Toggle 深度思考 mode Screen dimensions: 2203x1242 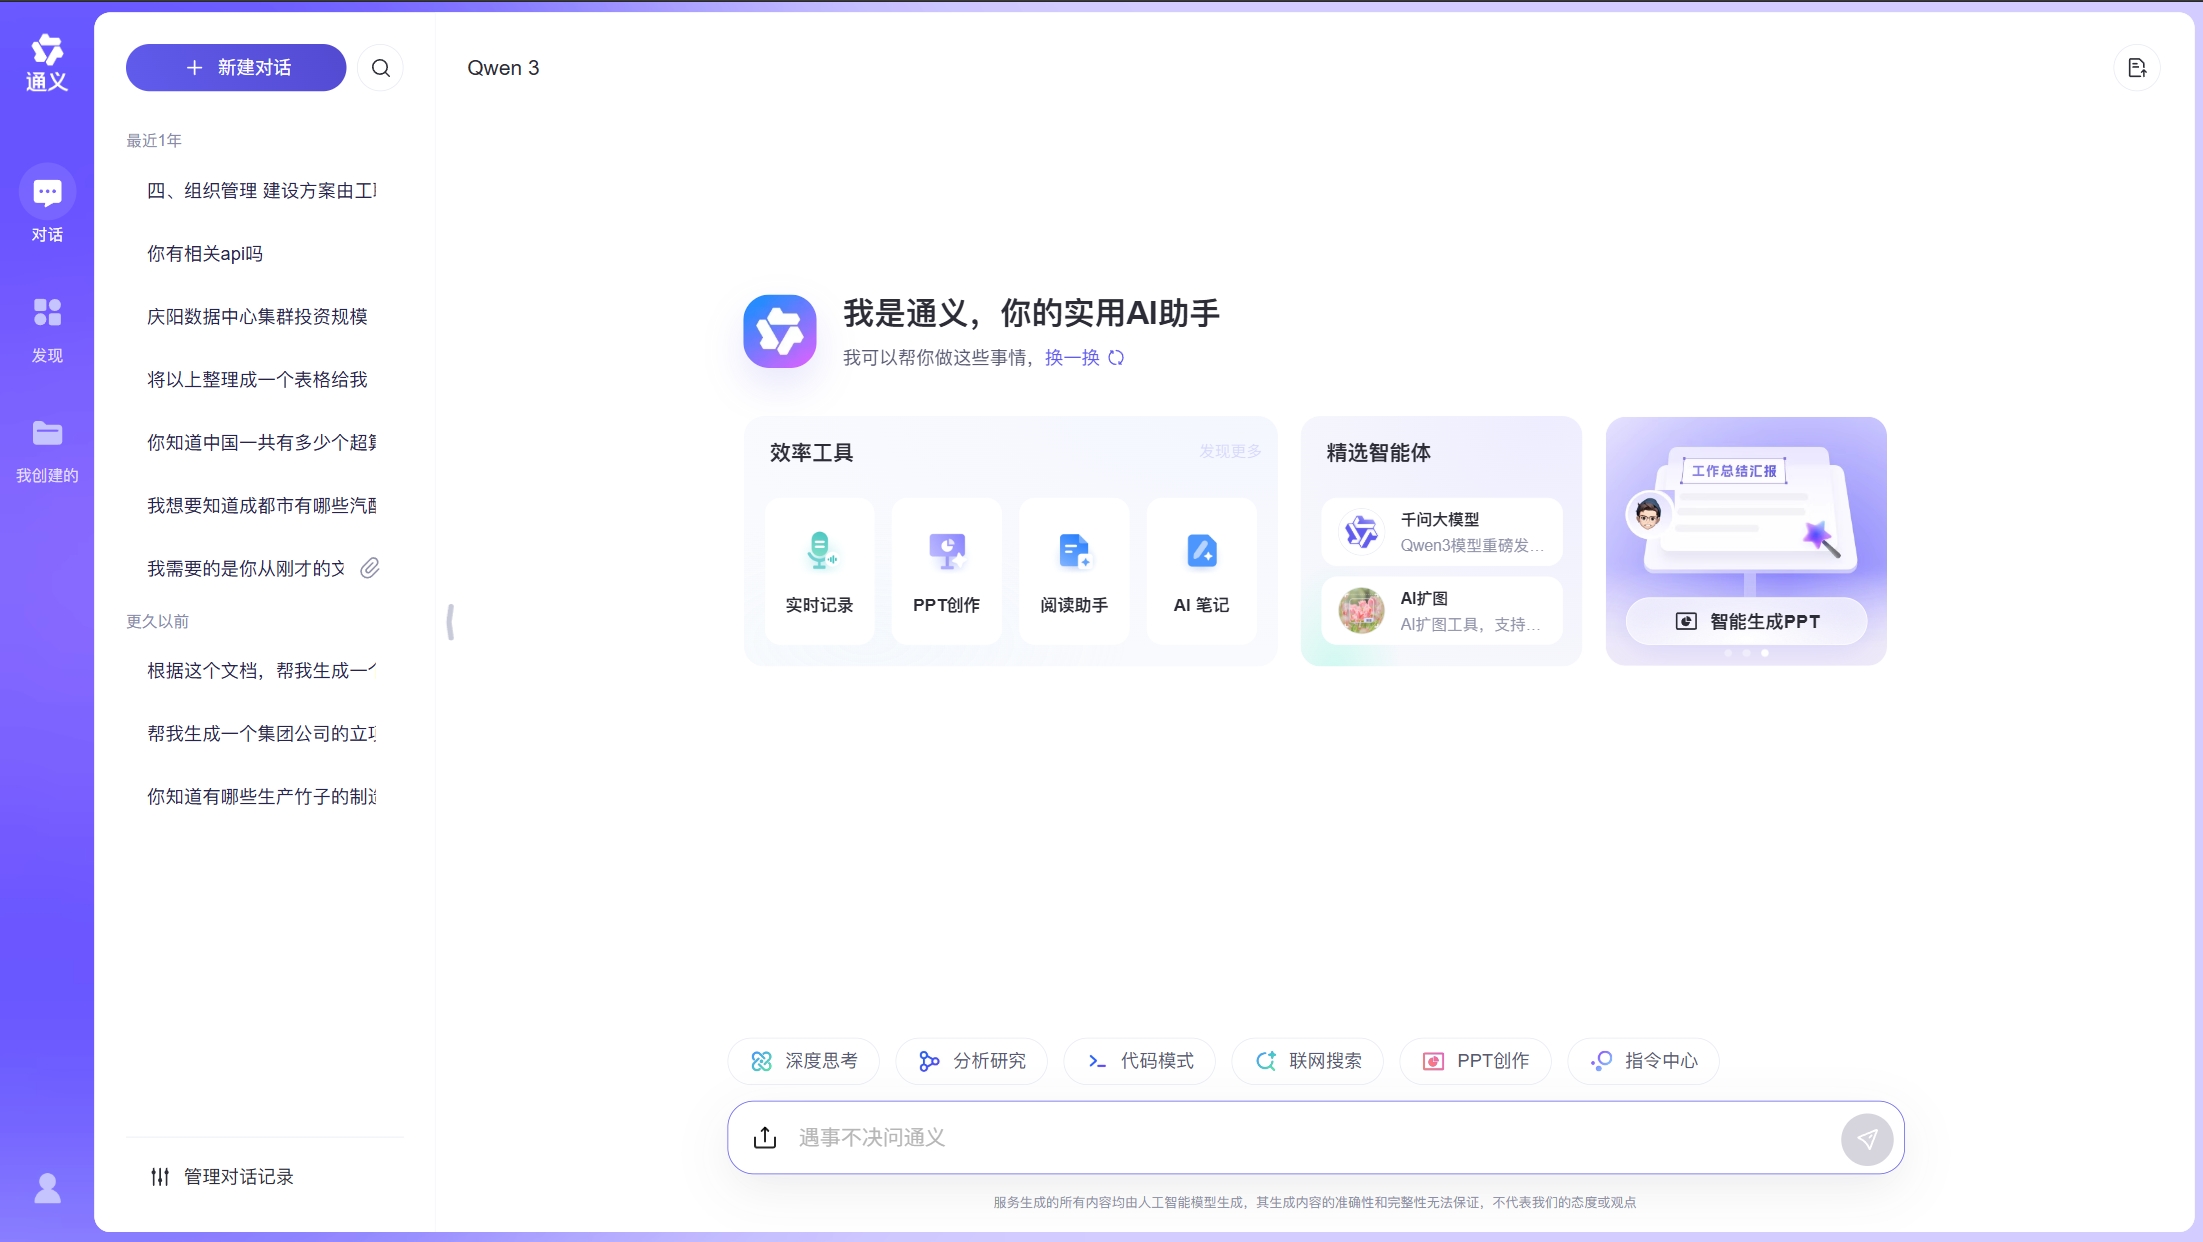pos(804,1061)
